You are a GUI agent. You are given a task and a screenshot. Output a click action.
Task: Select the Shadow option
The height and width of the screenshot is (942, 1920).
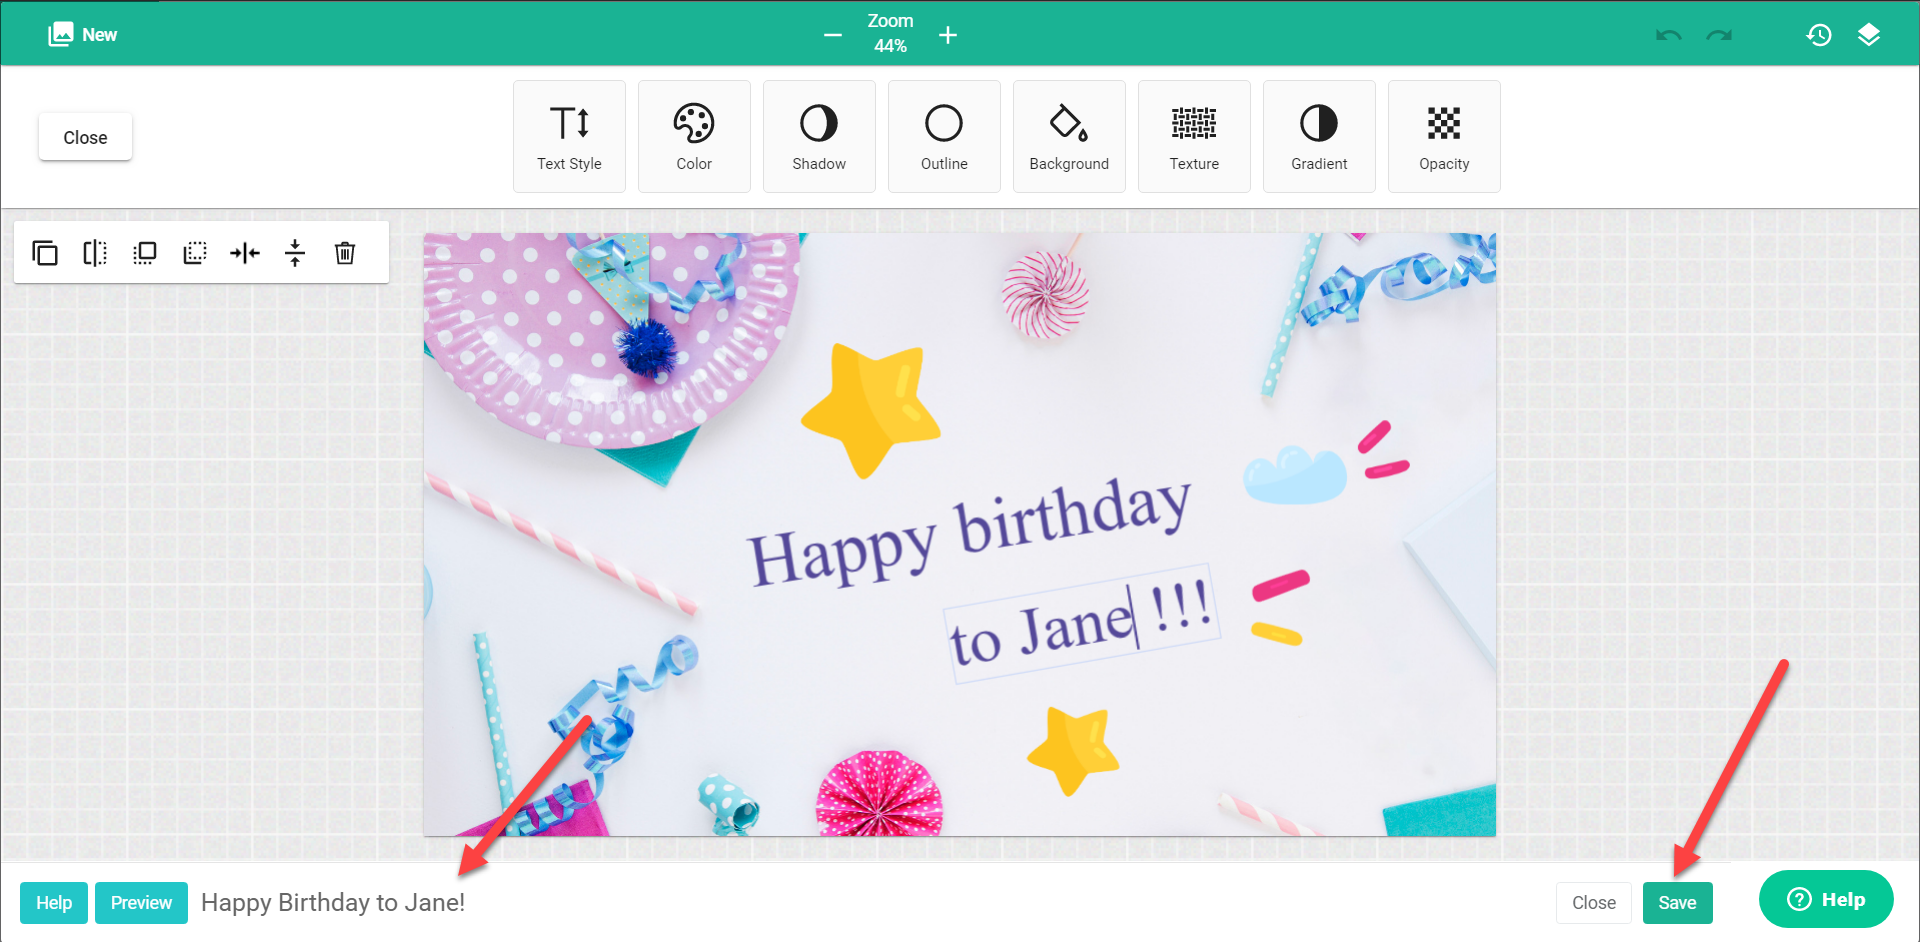(x=819, y=136)
